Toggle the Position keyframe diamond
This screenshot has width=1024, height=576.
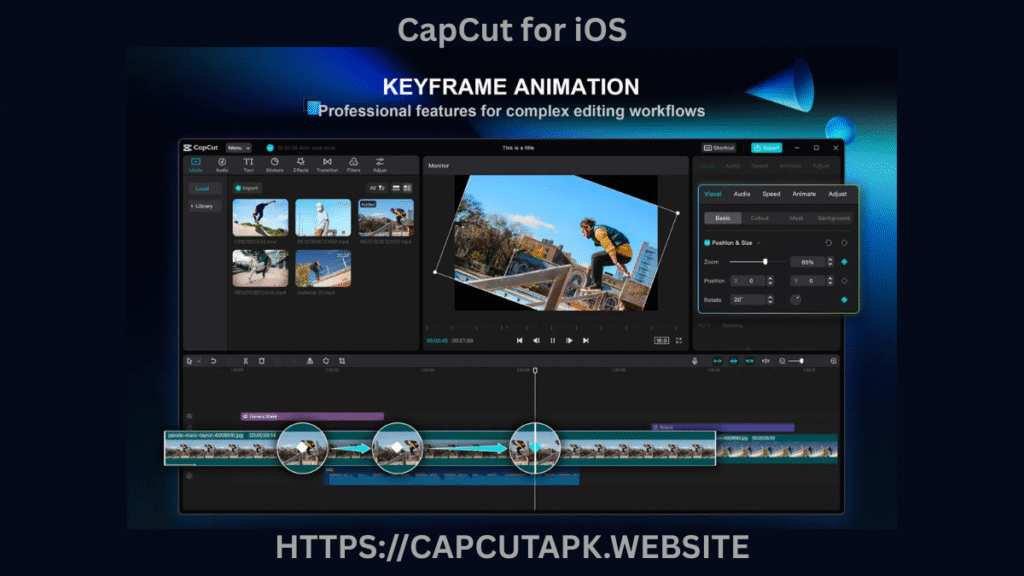pyautogui.click(x=844, y=280)
